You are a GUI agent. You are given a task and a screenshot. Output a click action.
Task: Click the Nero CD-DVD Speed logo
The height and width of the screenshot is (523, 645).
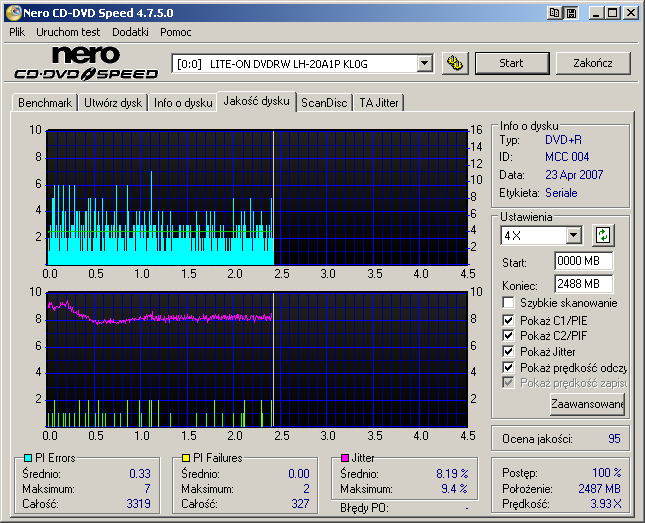pos(85,63)
